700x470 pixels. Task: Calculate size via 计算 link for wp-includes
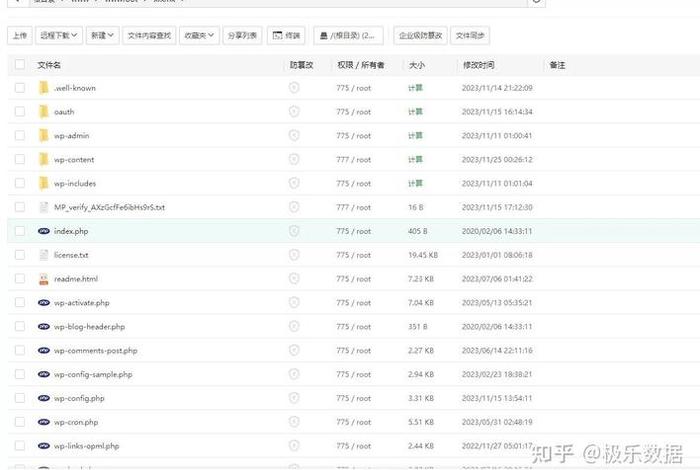[415, 184]
